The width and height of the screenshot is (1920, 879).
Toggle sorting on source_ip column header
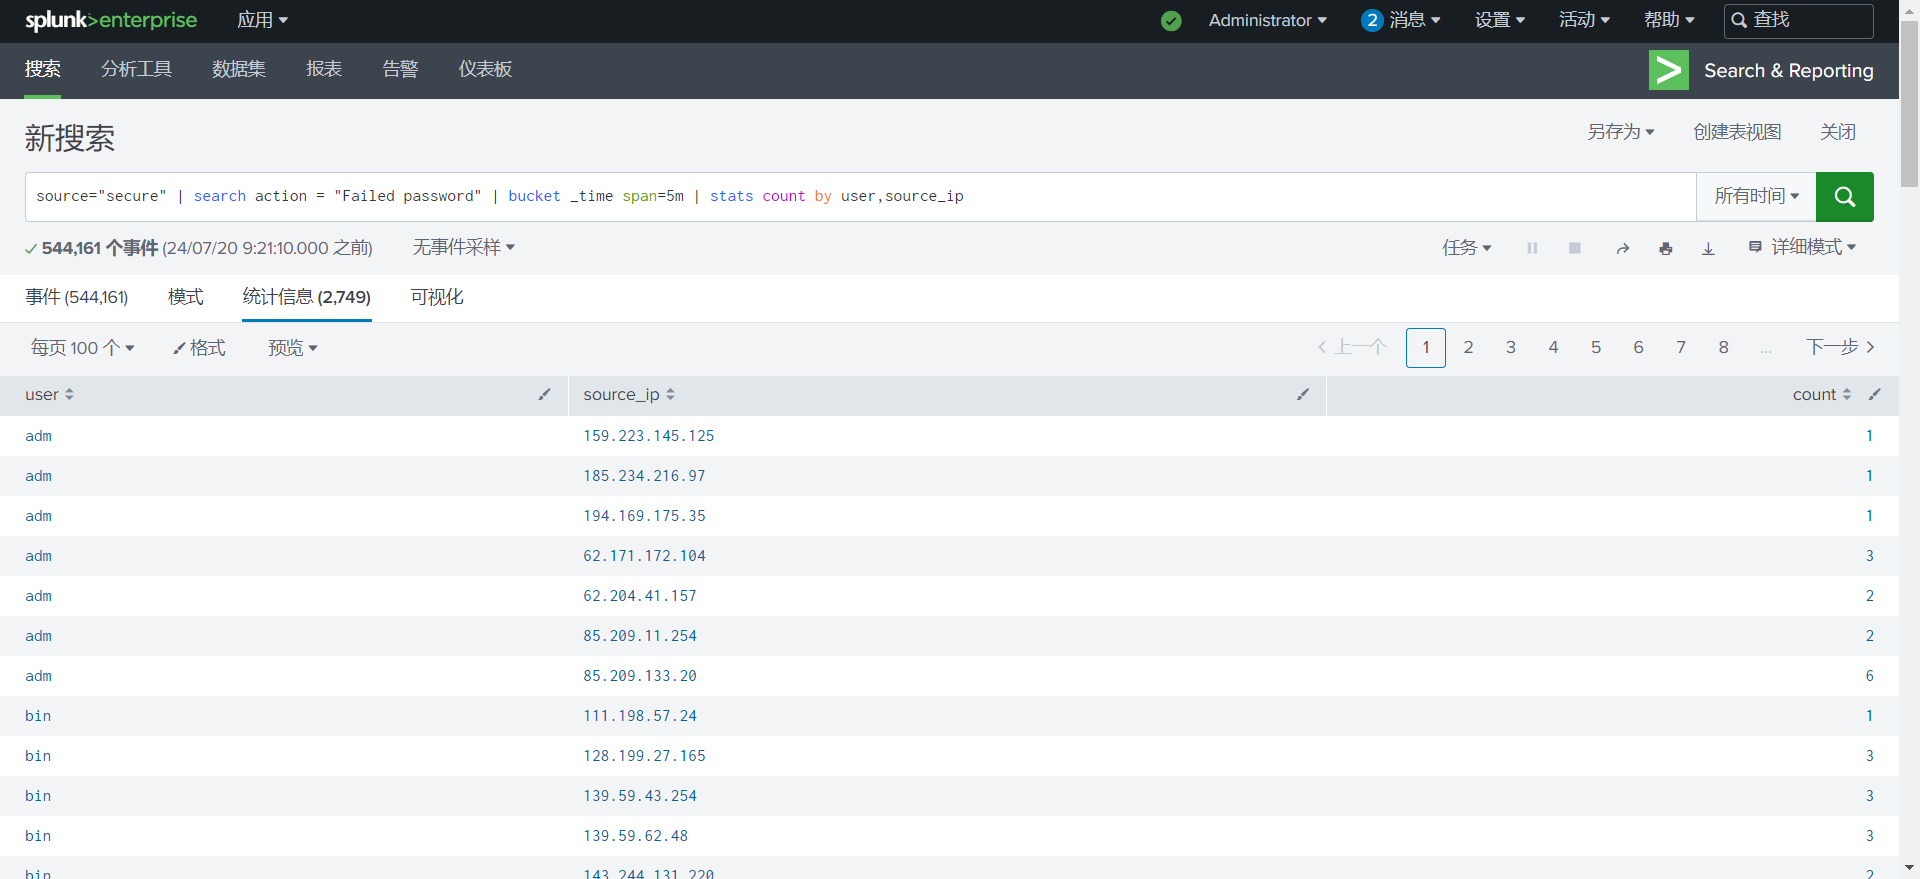(628, 395)
